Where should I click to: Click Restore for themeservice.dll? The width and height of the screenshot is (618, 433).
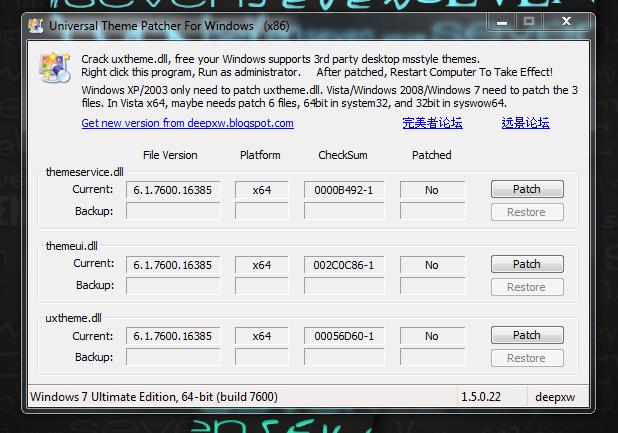[x=527, y=212]
